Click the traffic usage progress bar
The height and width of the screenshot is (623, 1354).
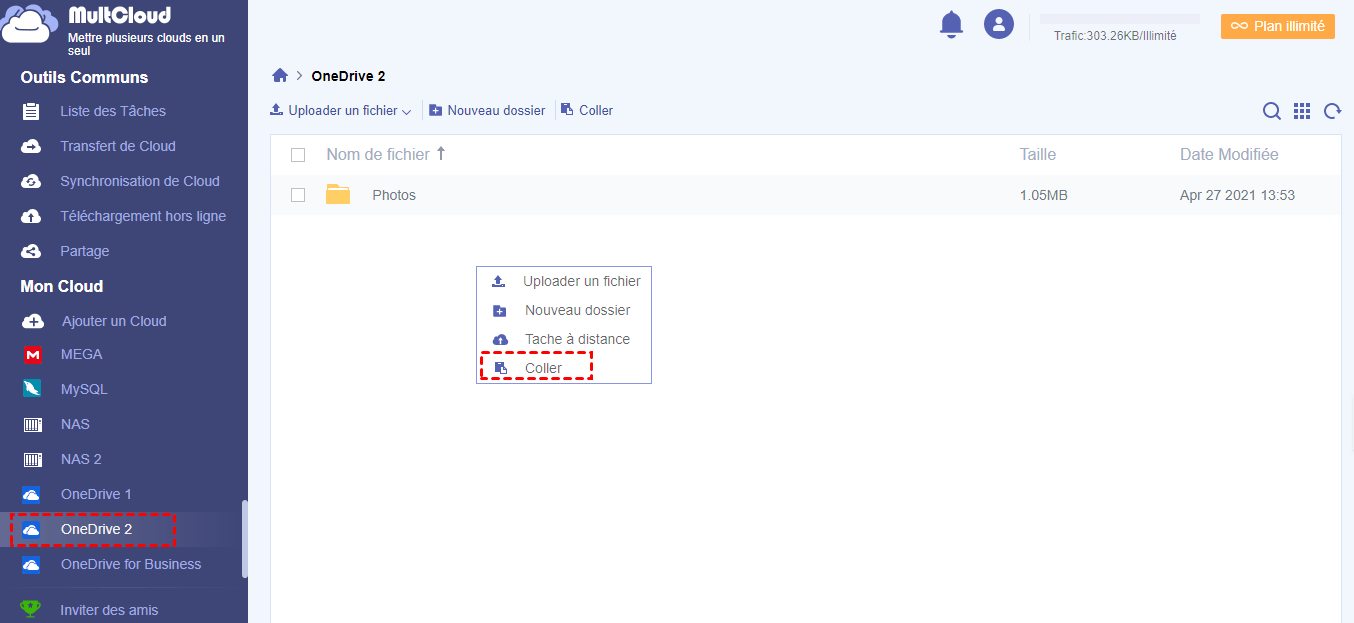point(1120,19)
